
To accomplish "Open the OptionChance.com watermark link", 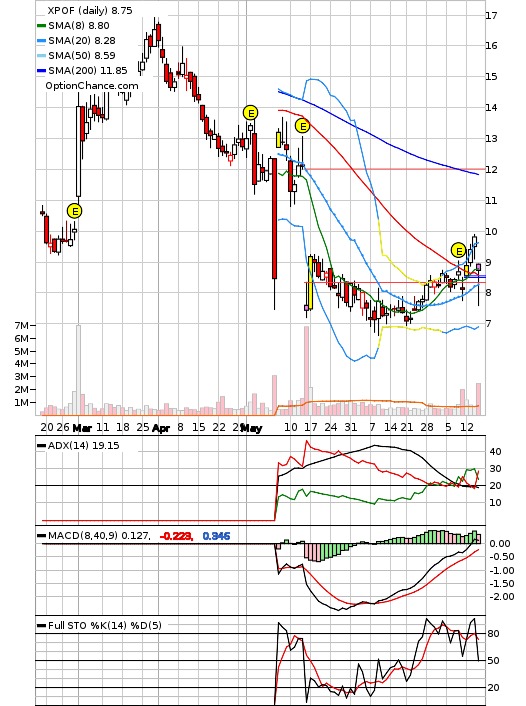I will click(x=92, y=86).
